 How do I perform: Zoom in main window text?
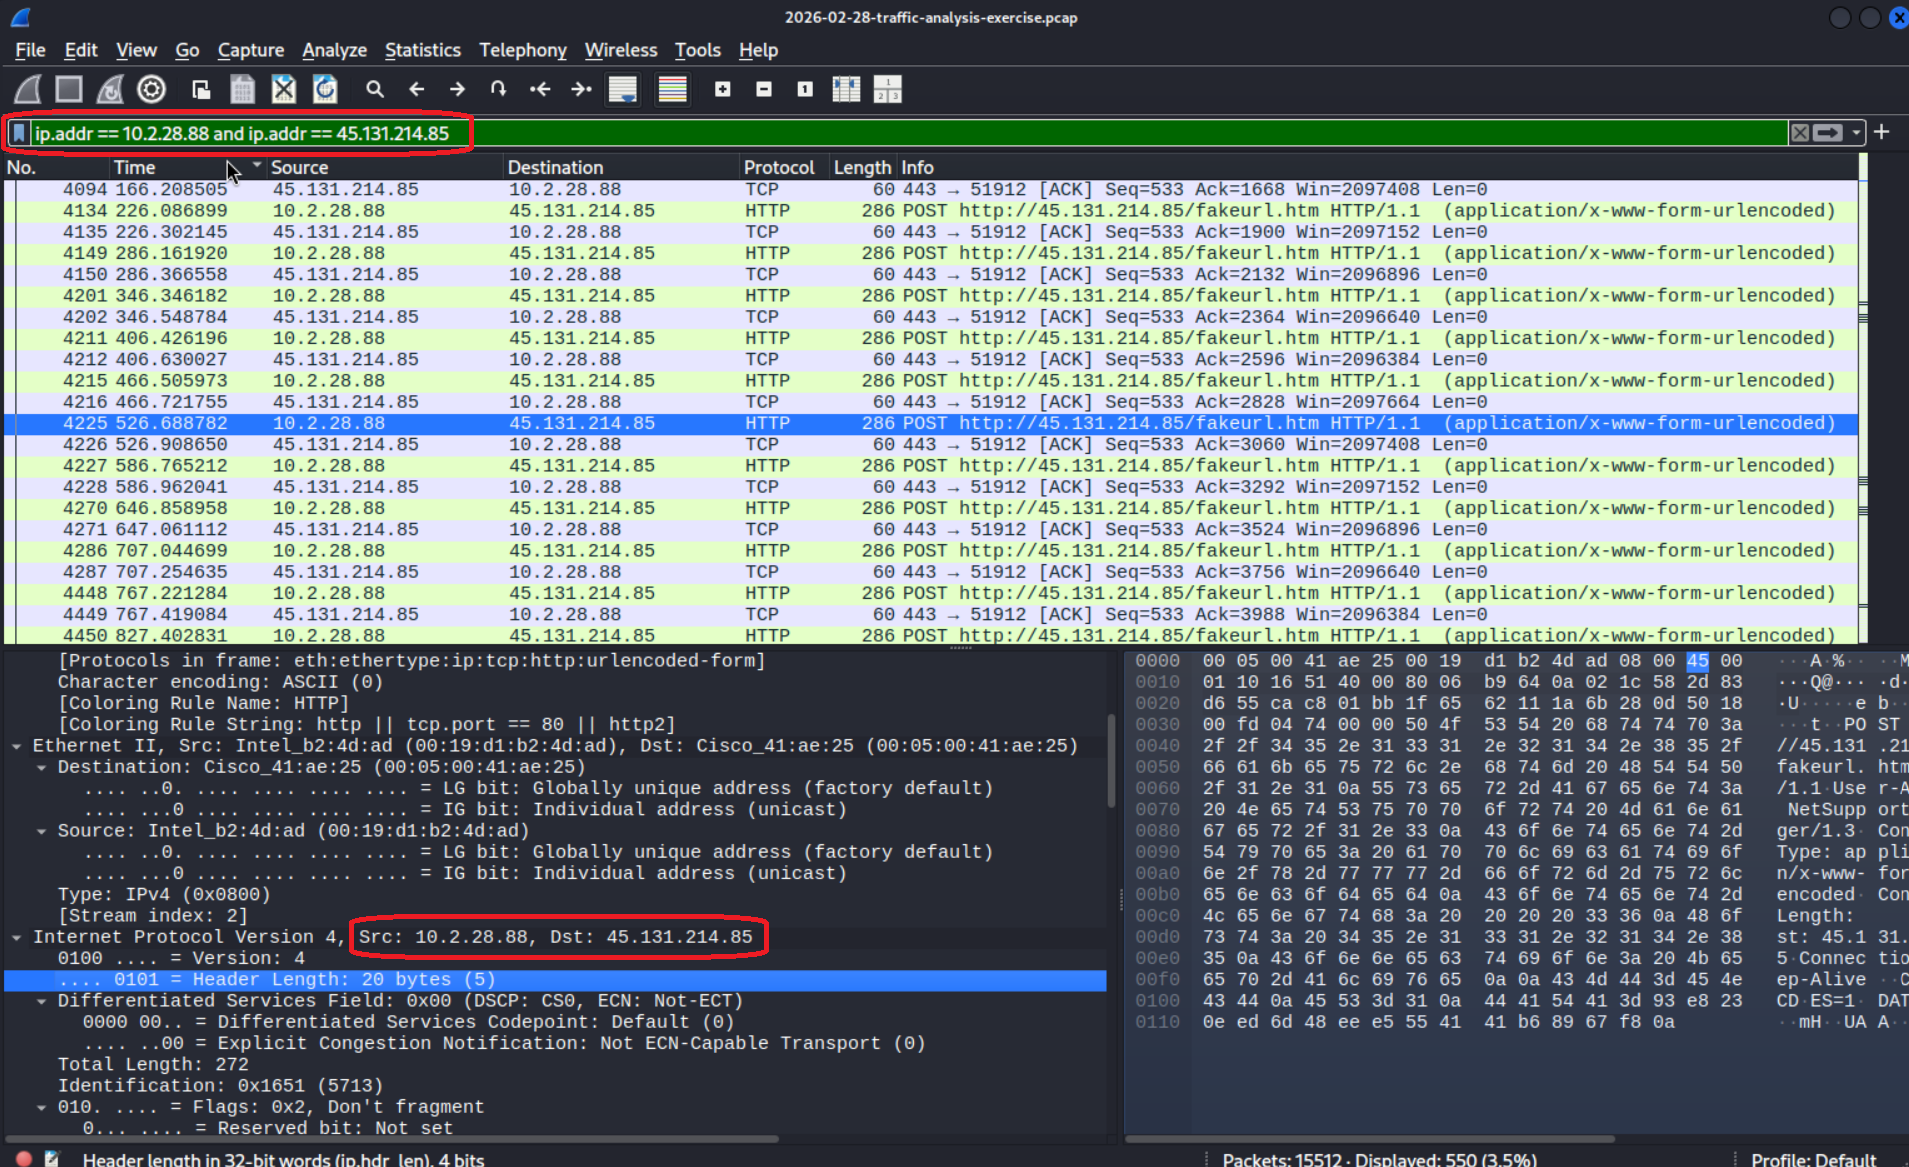722,90
